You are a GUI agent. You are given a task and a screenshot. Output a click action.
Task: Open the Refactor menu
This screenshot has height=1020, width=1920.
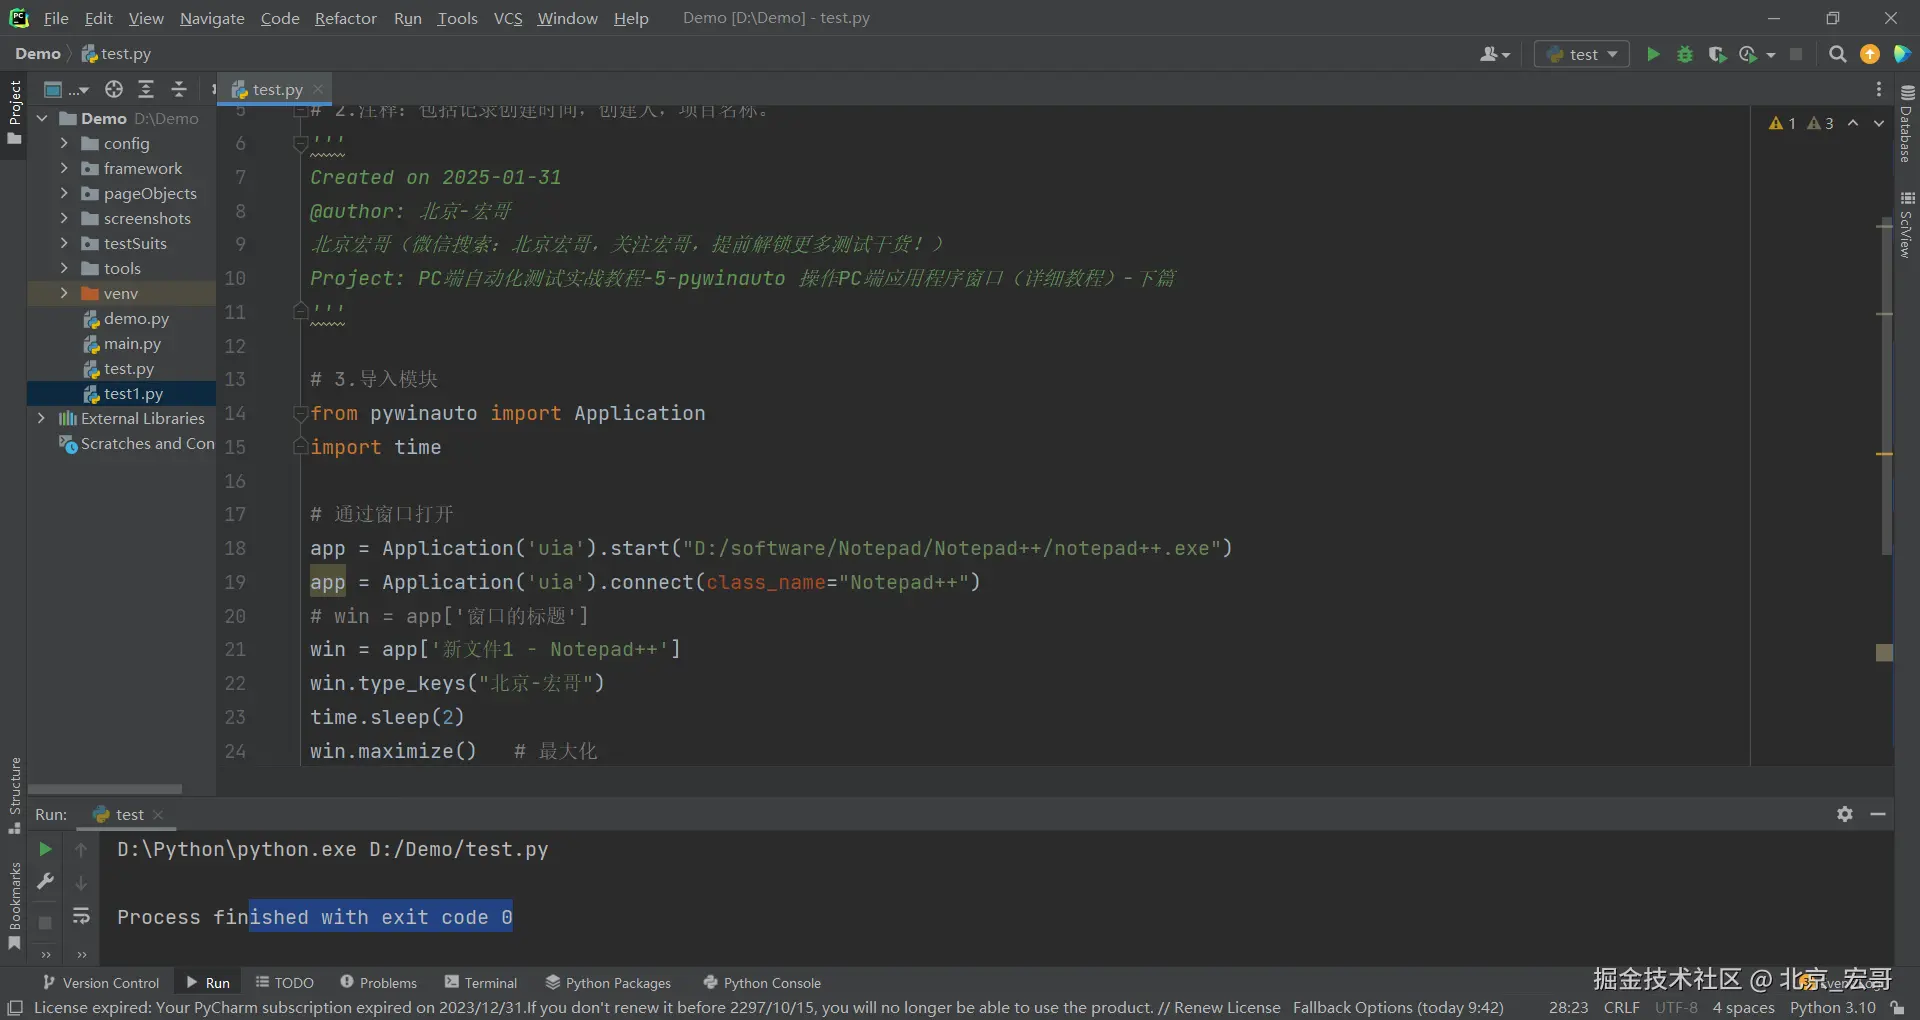[346, 18]
